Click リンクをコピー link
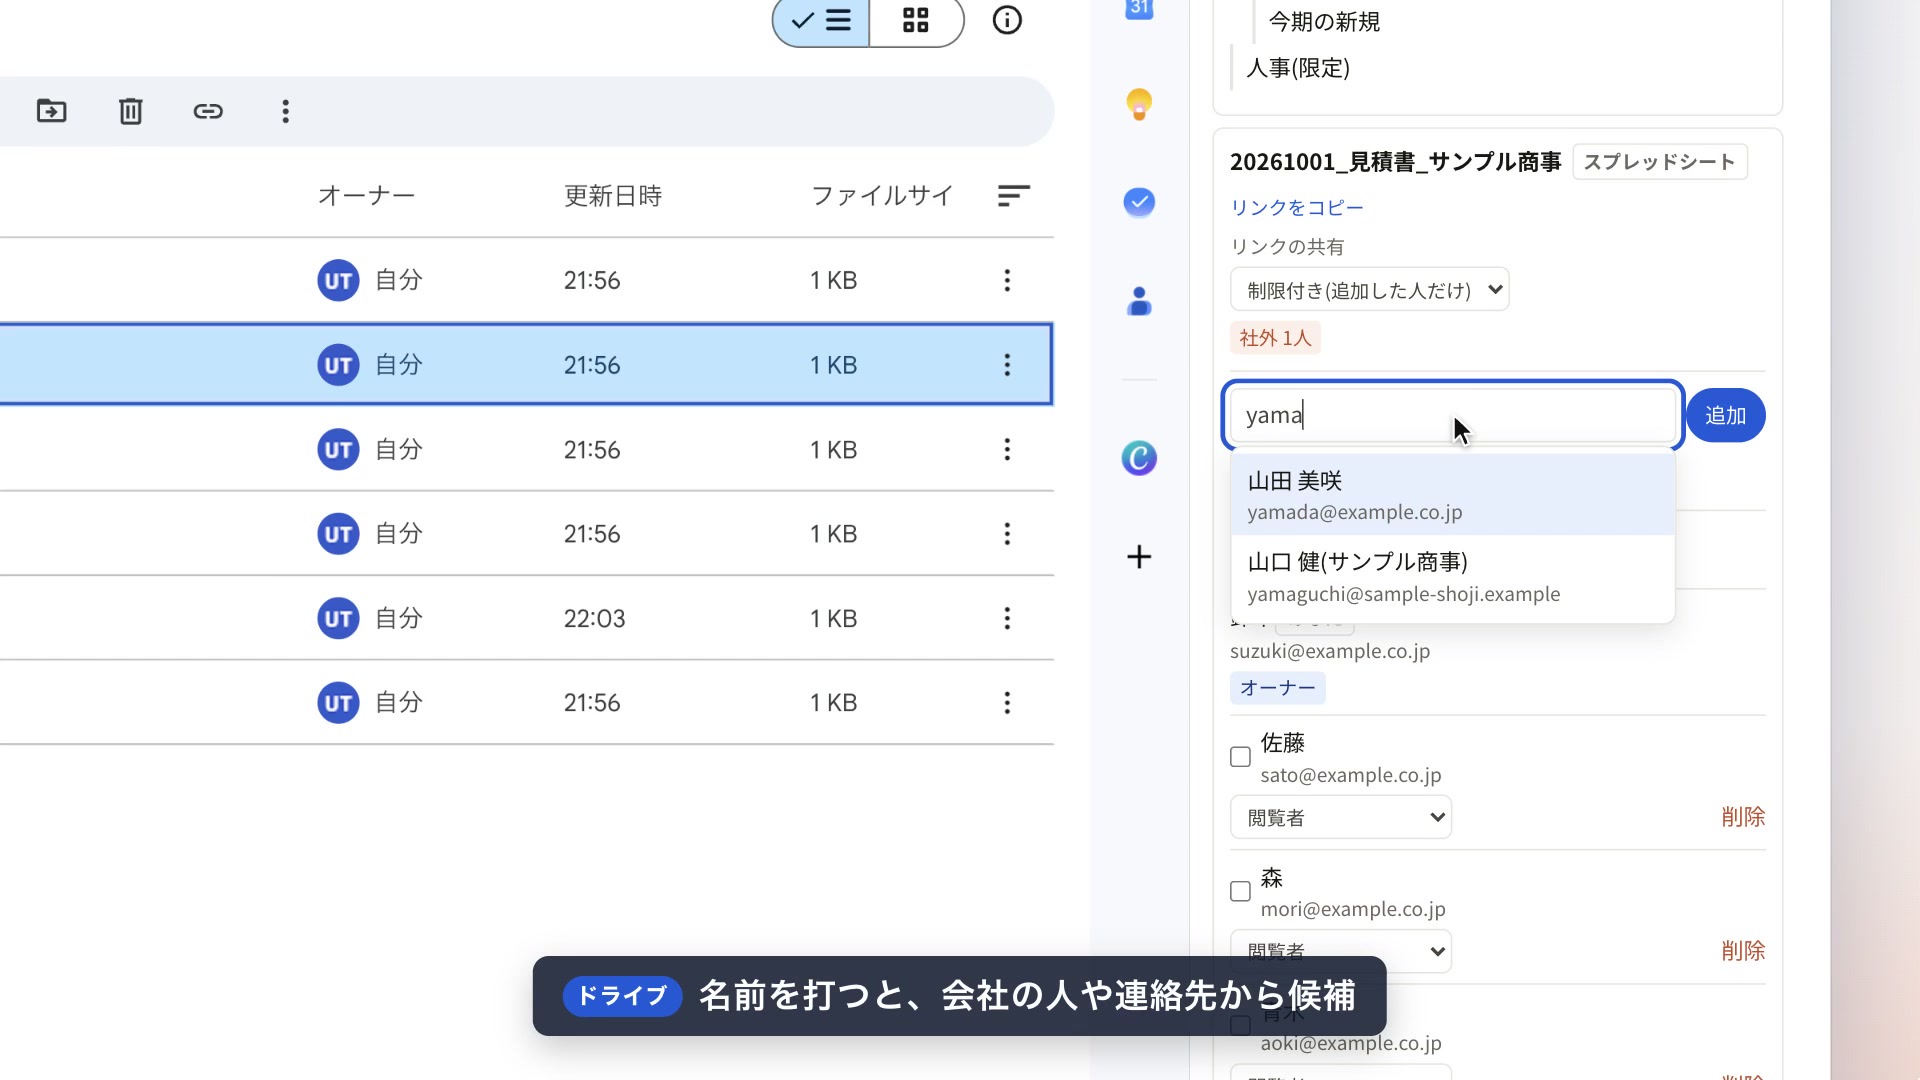The image size is (1920, 1080). [1296, 208]
